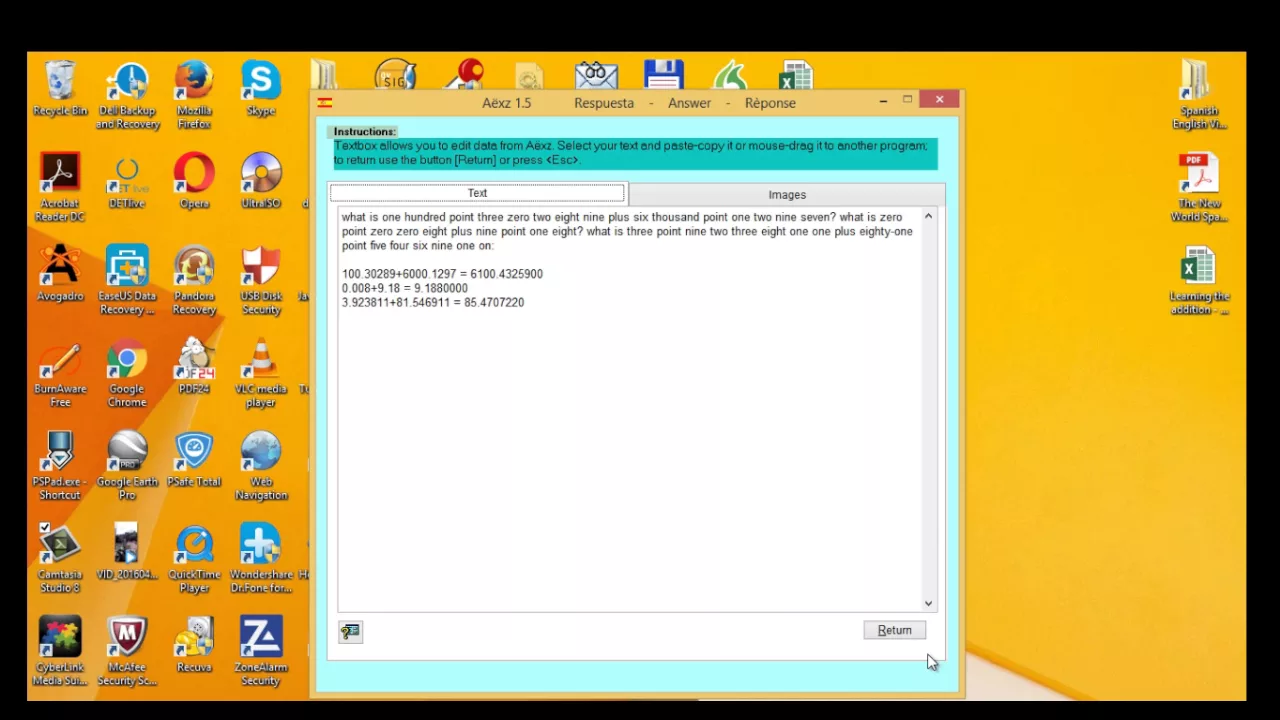1280x720 pixels.
Task: Select the Learning the addition Excel file
Action: [1199, 280]
